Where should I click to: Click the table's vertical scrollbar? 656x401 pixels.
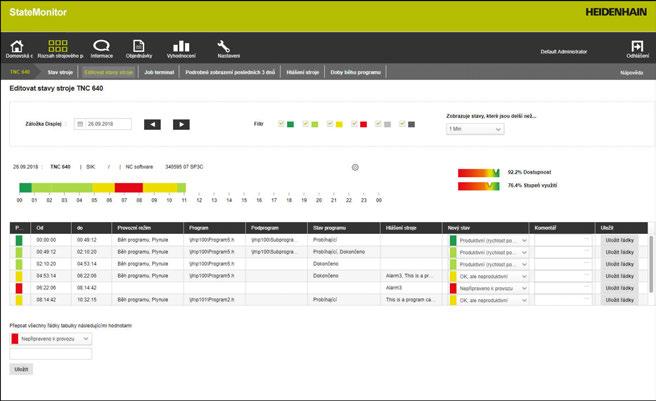tap(651, 265)
